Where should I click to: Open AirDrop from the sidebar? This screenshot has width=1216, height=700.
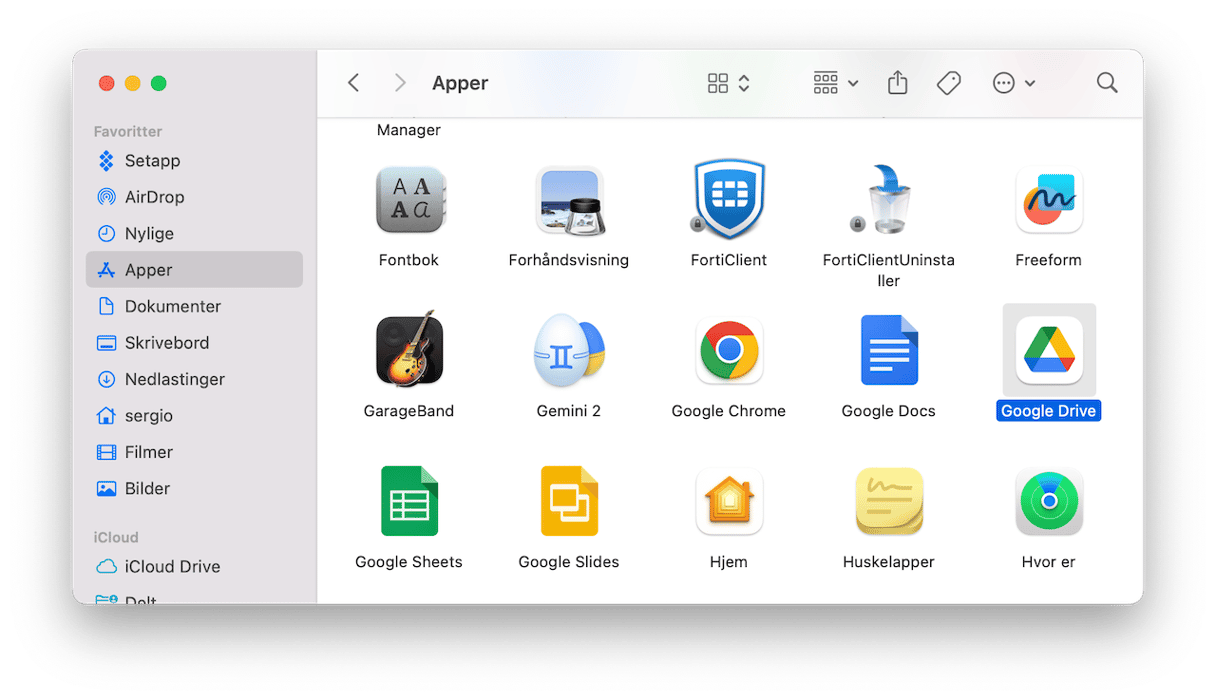[154, 197]
